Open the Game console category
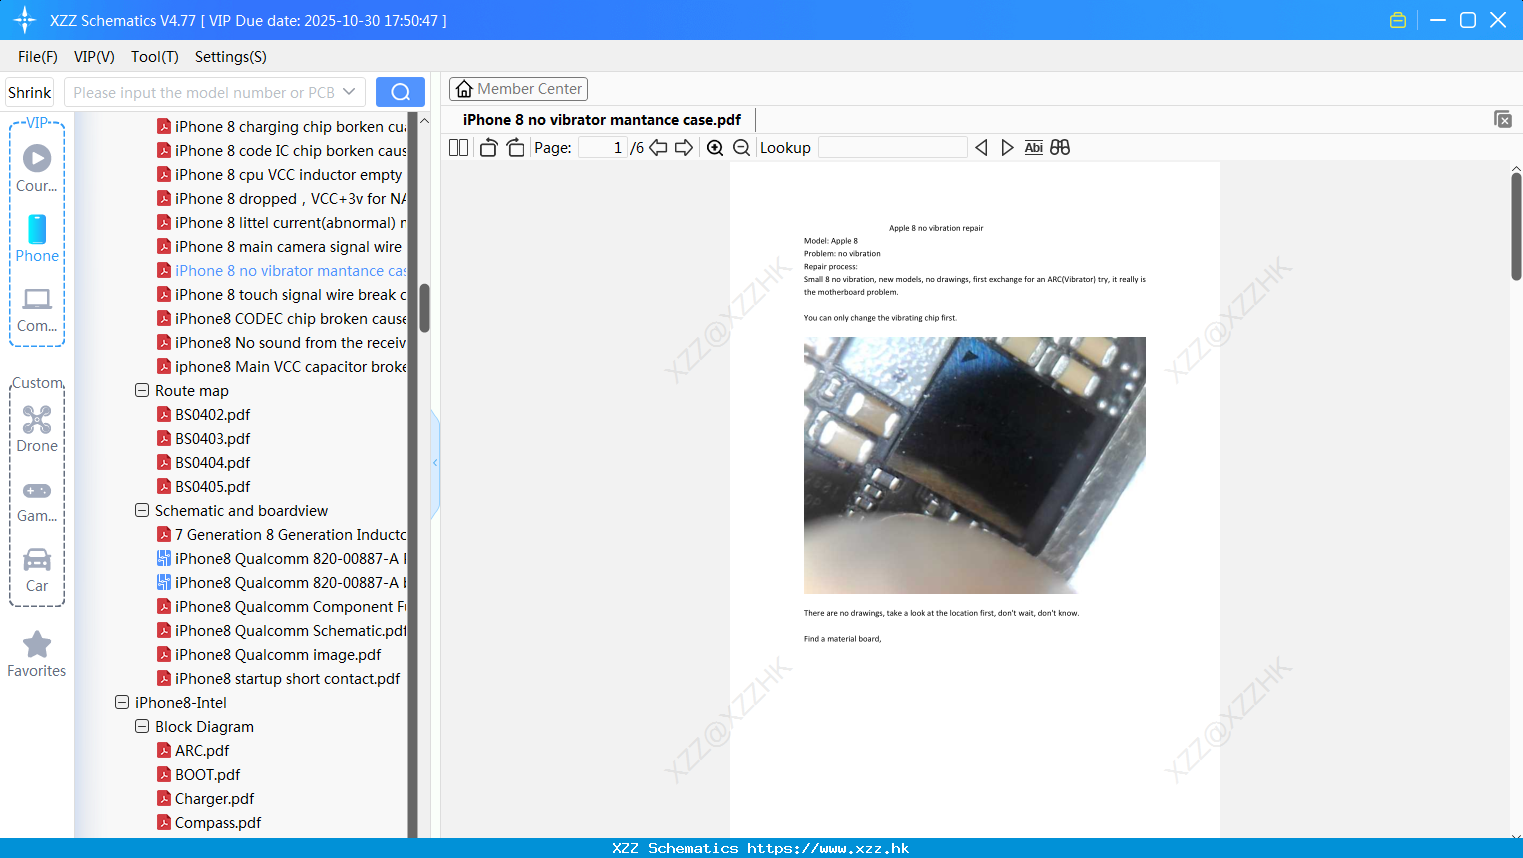This screenshot has width=1523, height=858. point(37,500)
